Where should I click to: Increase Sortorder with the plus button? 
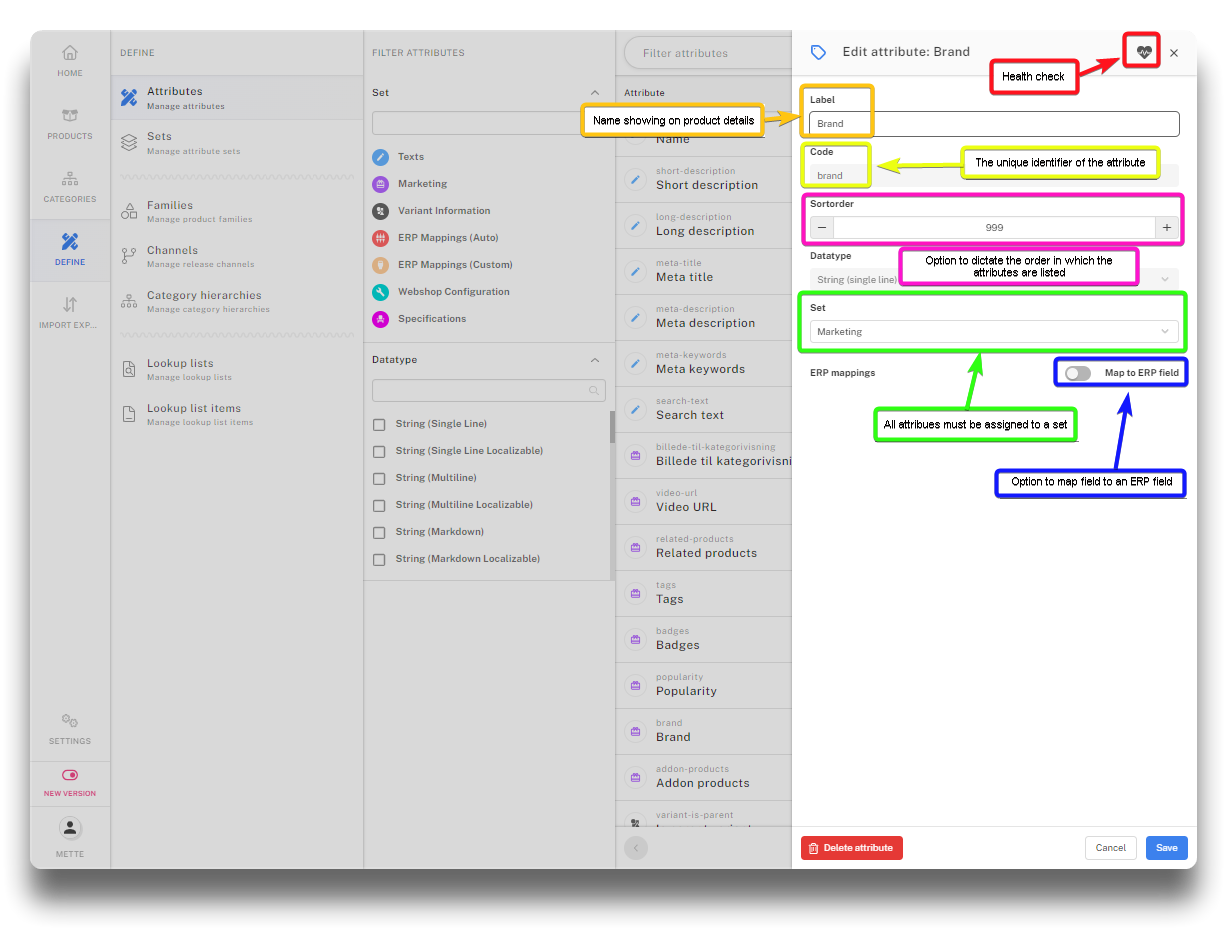pyautogui.click(x=1166, y=228)
